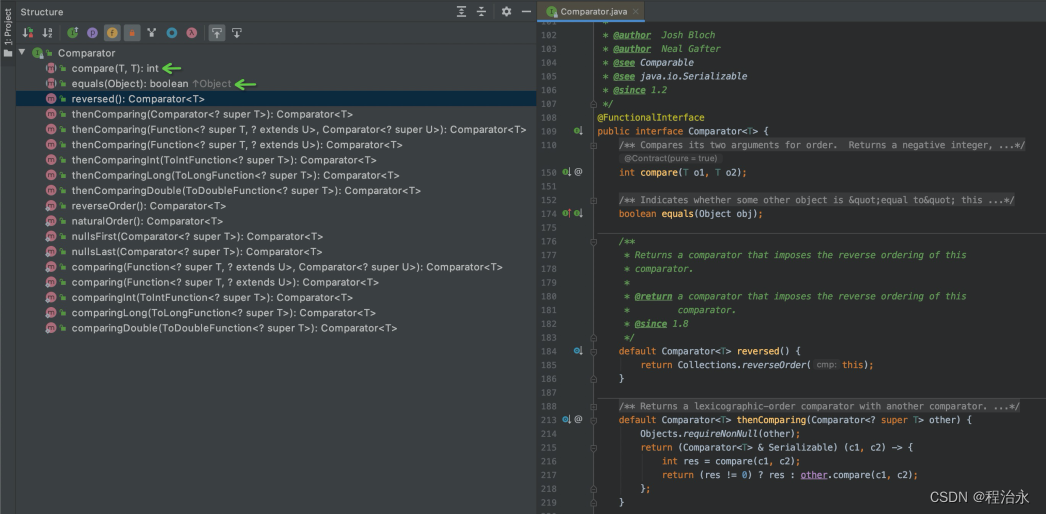Click method icon beside comparingDouble
The image size is (1046, 514).
pos(51,328)
